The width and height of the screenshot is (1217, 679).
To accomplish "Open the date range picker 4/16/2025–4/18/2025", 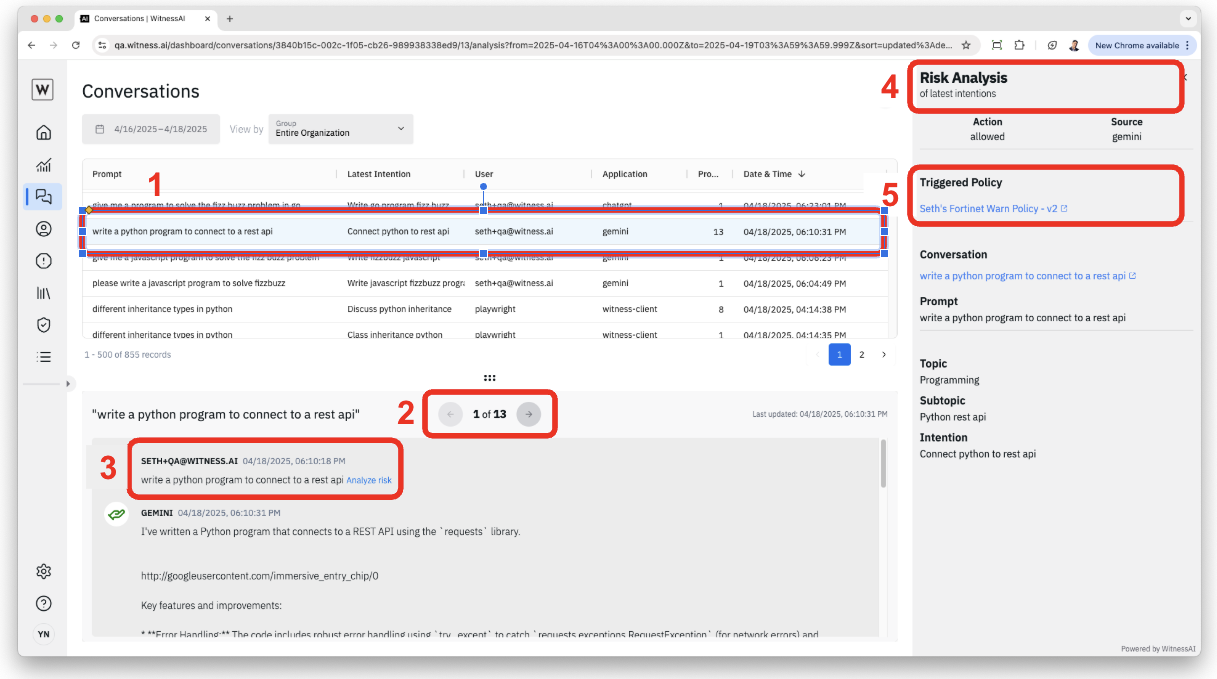I will tap(152, 129).
